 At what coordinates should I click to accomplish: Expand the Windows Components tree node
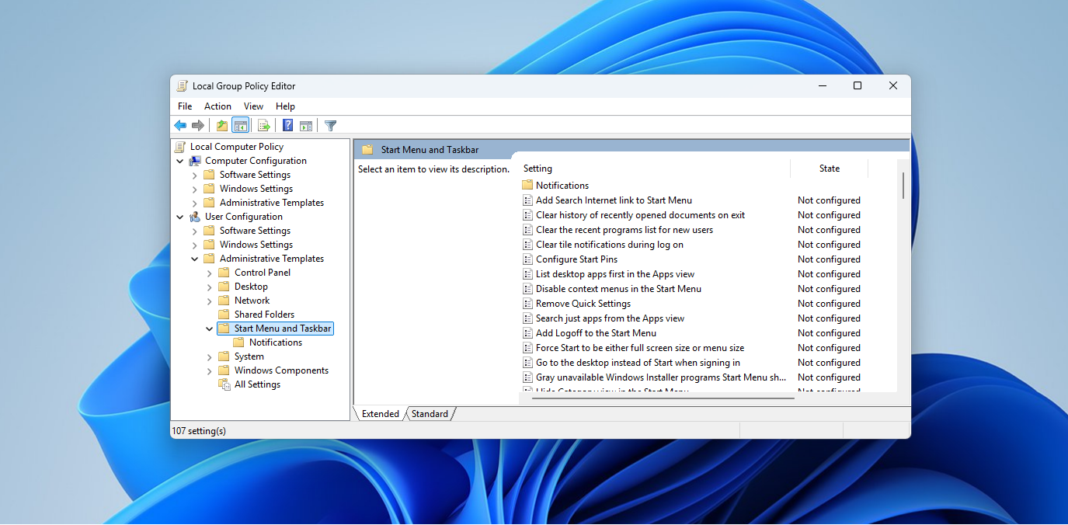click(x=209, y=371)
